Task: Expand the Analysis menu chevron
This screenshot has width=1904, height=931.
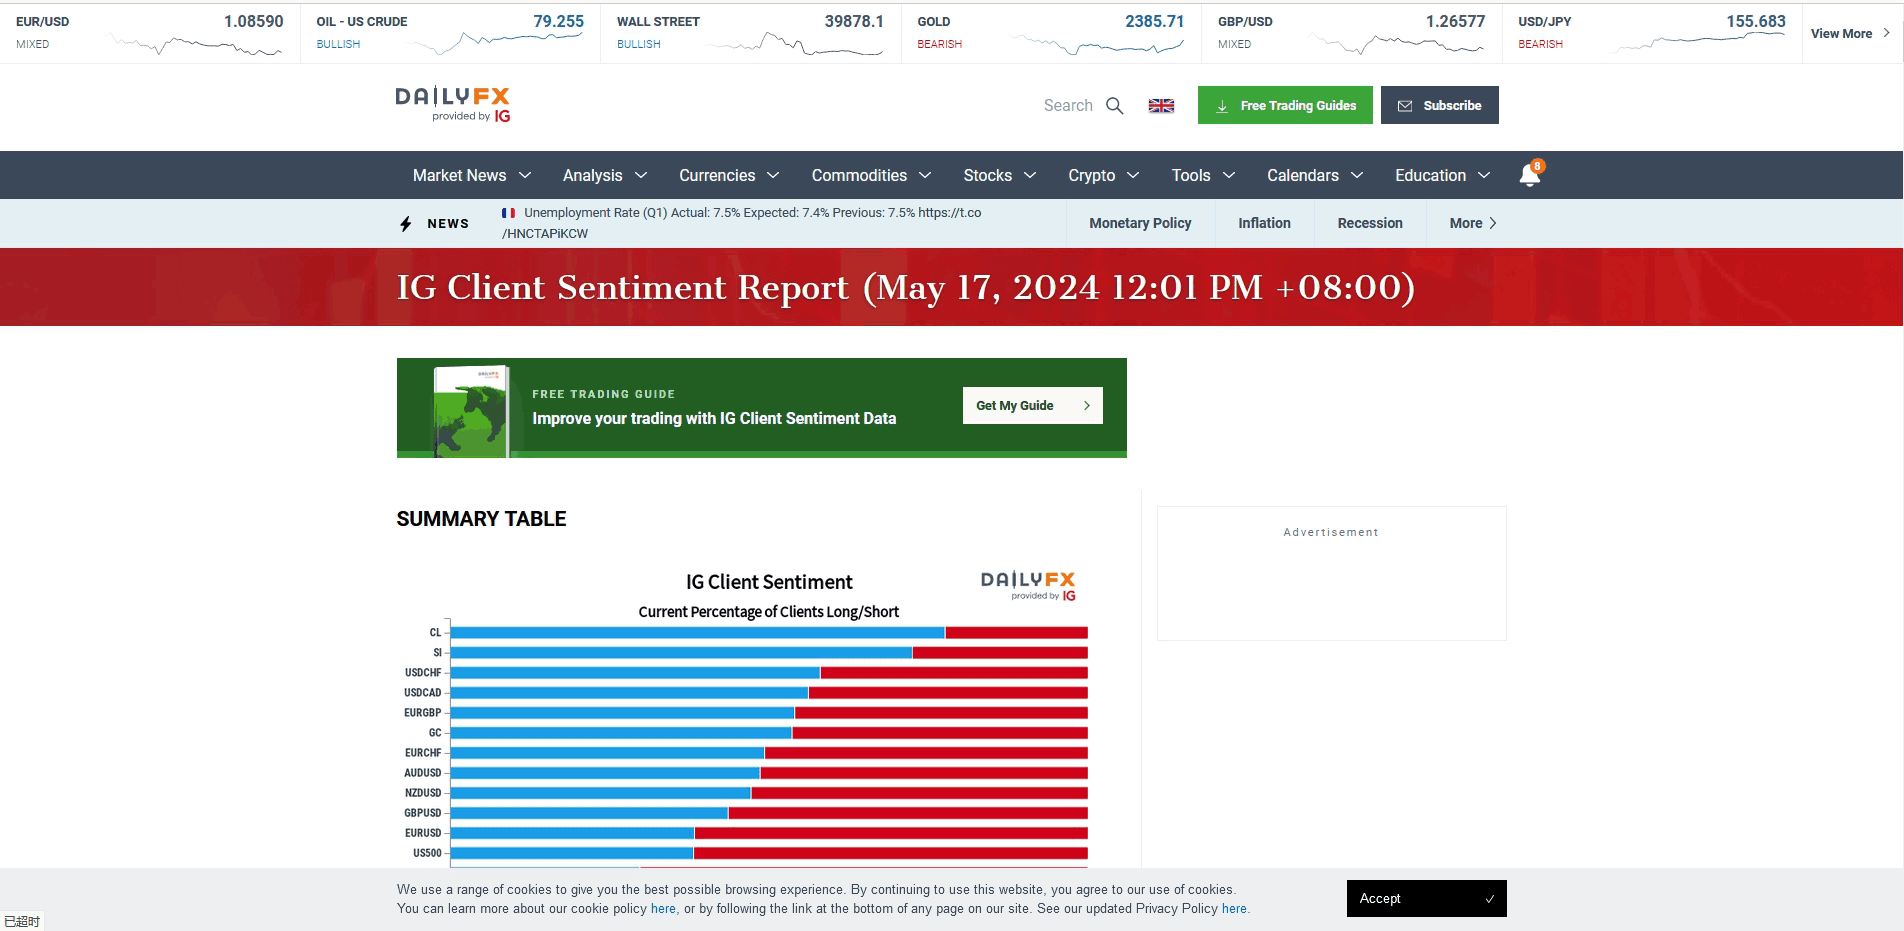Action: pos(641,175)
